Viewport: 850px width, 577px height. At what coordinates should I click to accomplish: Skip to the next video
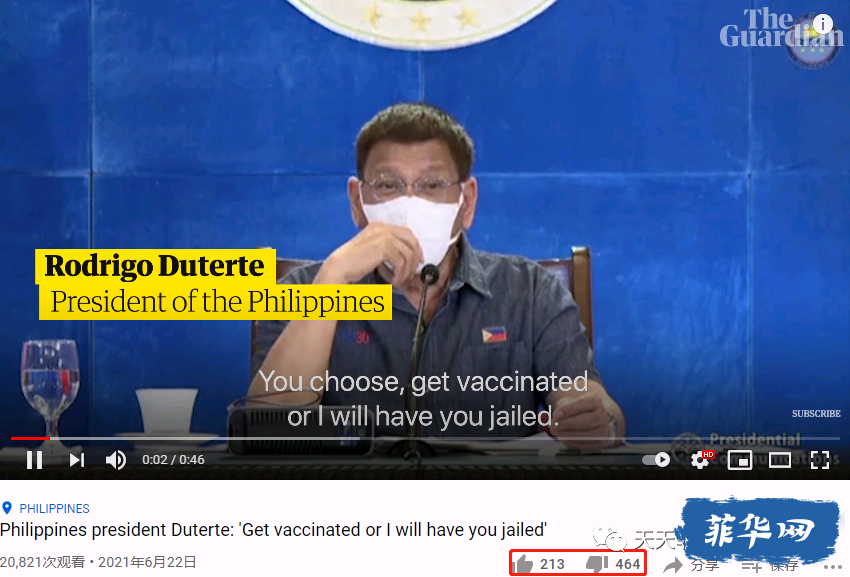click(x=77, y=460)
